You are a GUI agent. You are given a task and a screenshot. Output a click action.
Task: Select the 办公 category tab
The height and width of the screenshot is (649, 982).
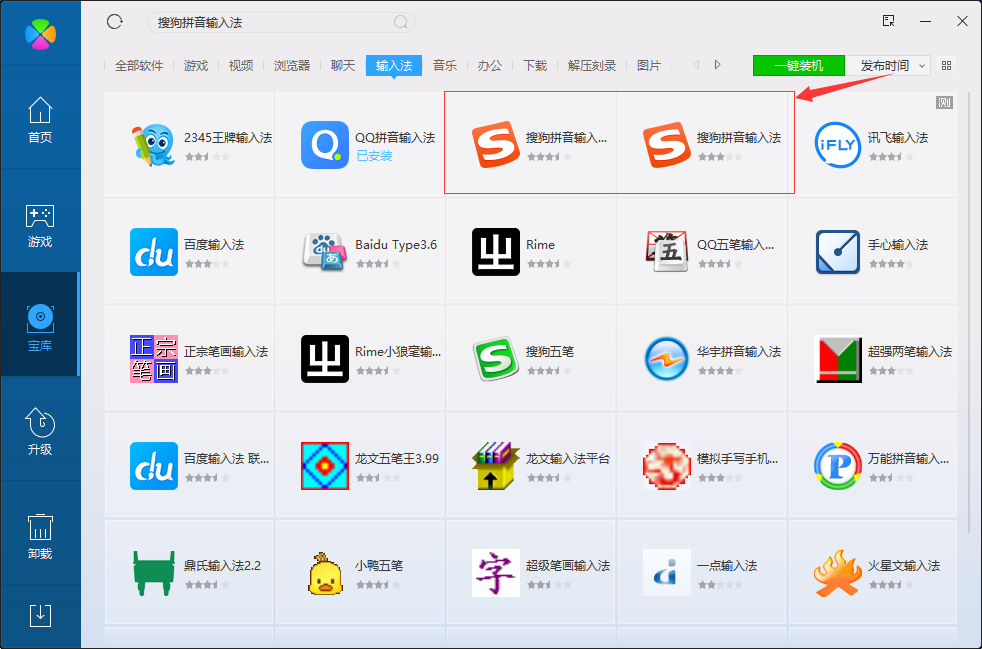(490, 65)
